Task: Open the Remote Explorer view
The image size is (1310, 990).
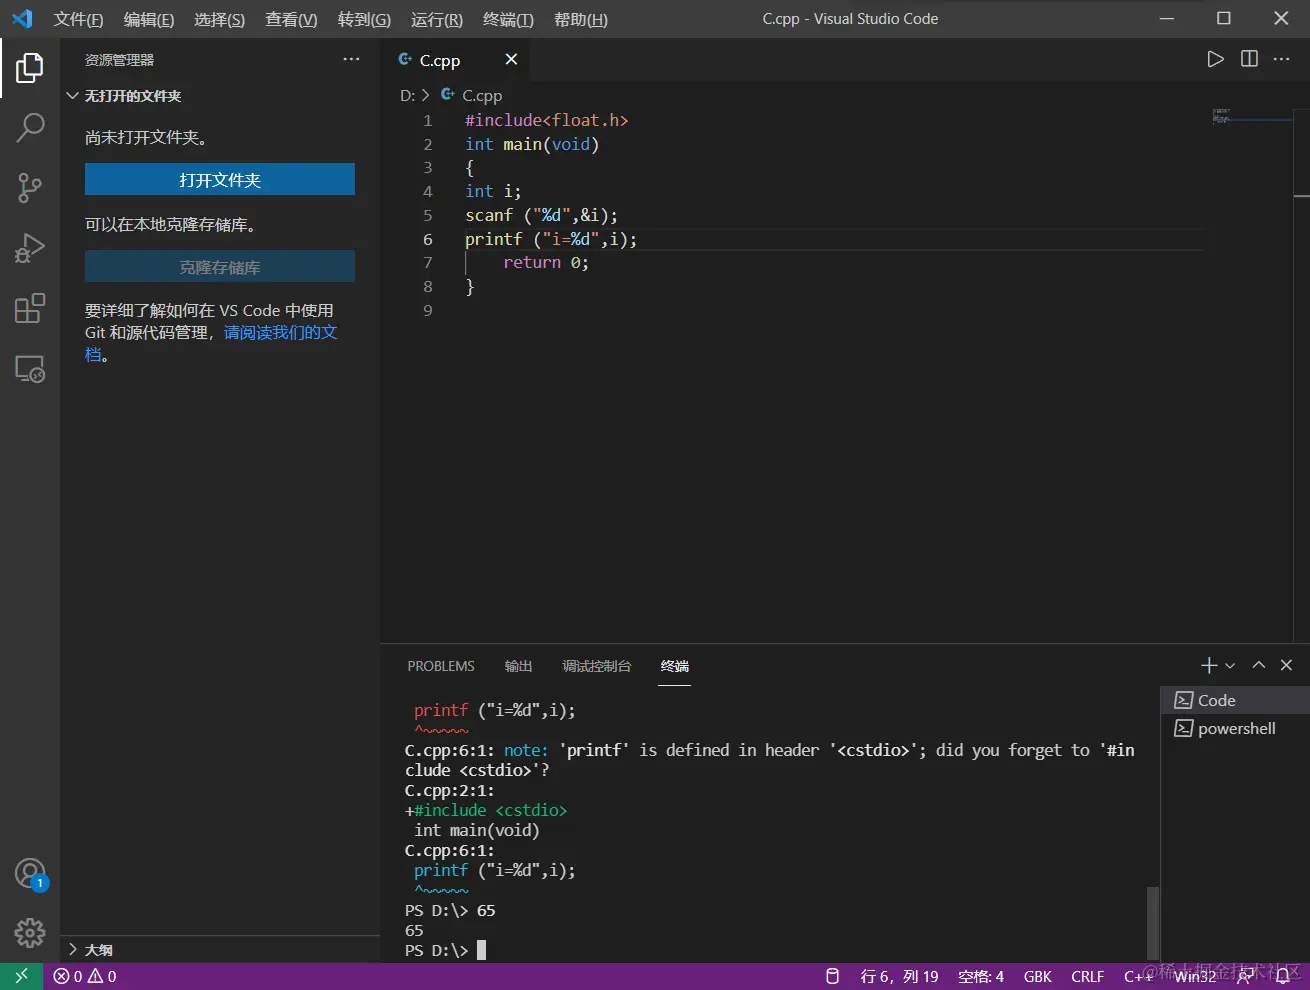Action: coord(30,369)
